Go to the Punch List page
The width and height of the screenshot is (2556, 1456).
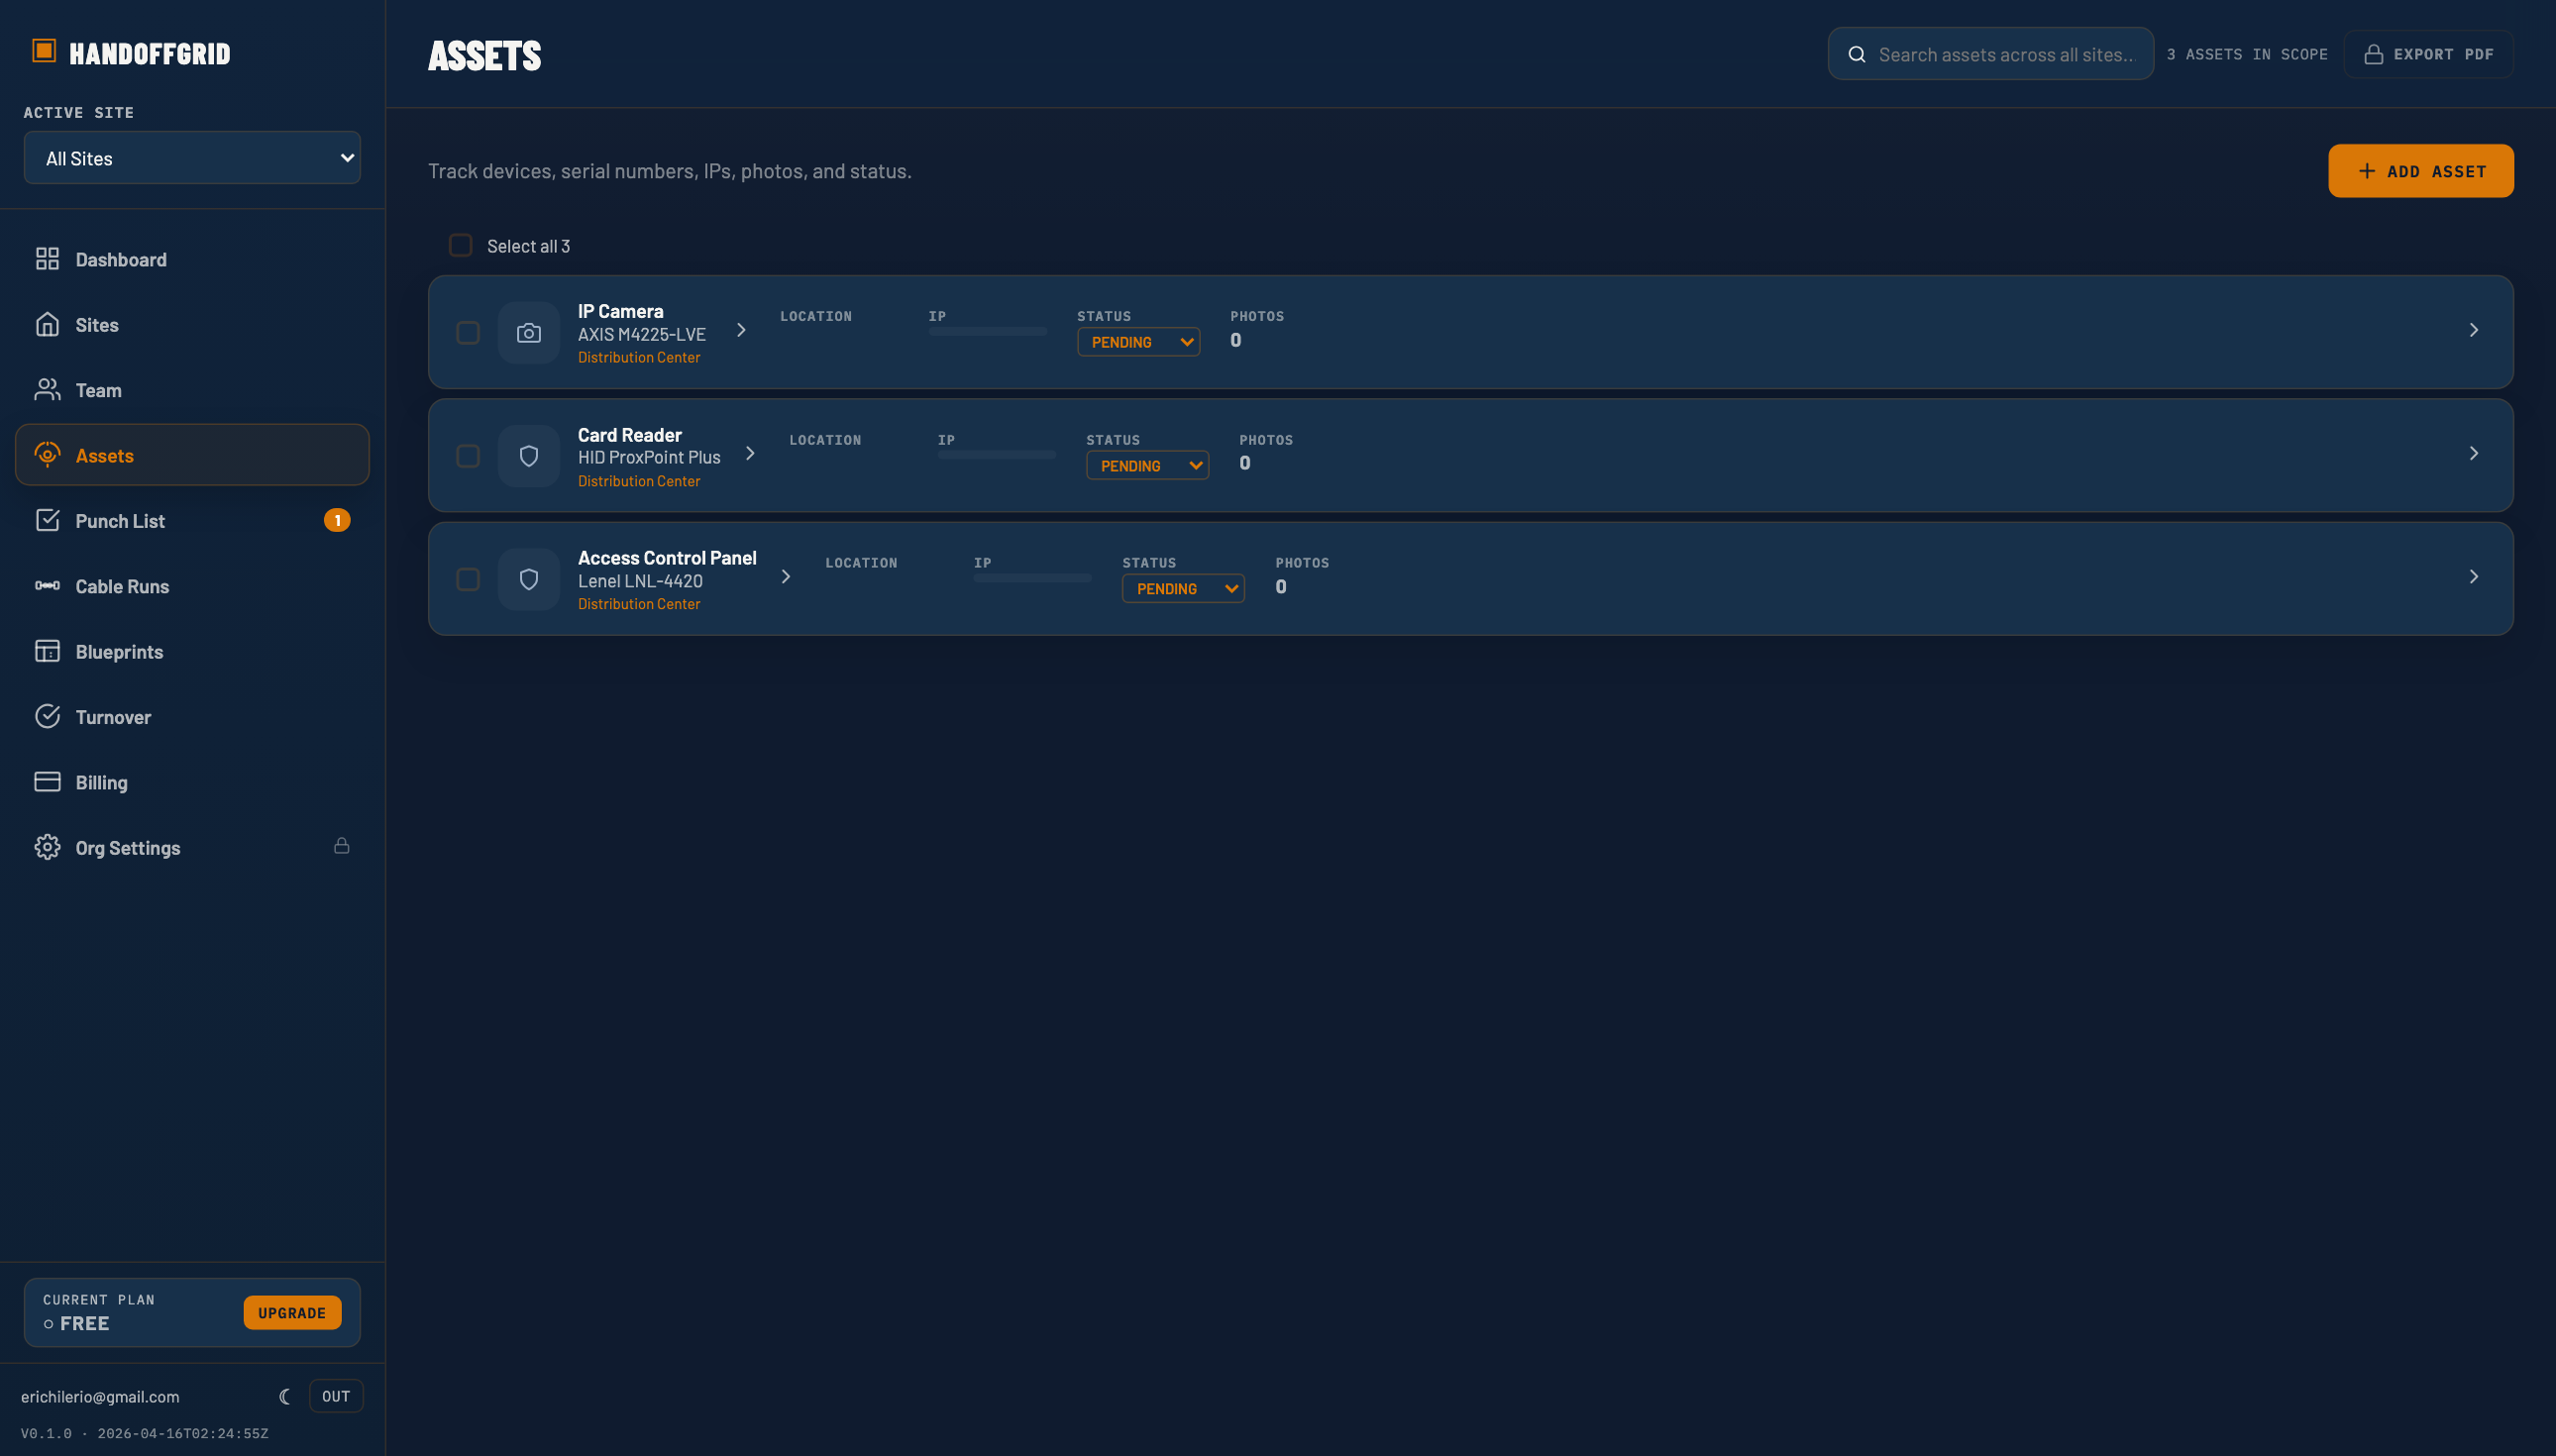click(119, 520)
